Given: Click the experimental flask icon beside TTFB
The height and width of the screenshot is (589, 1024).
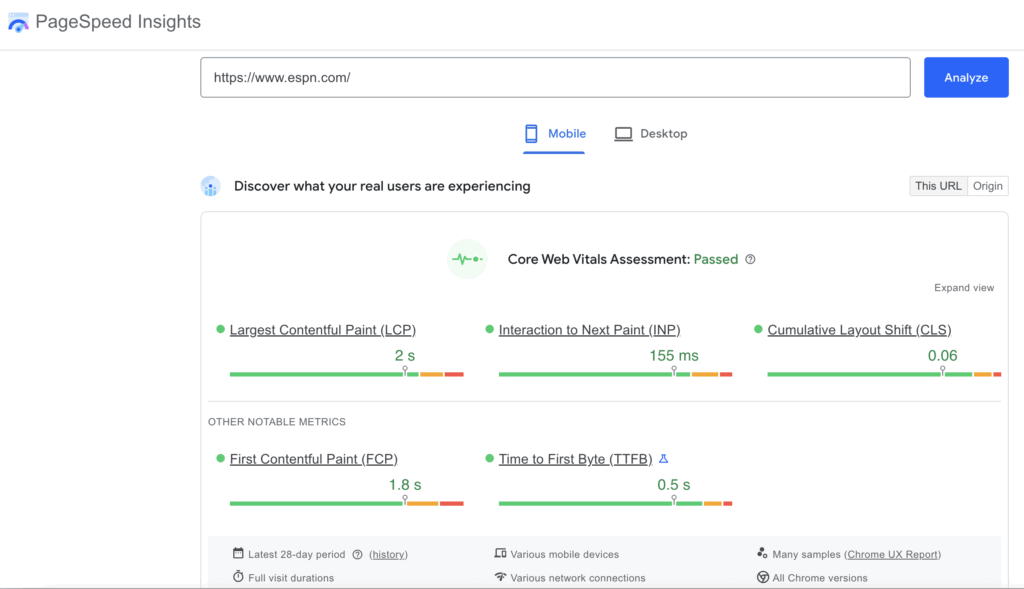Looking at the screenshot, I should 663,457.
